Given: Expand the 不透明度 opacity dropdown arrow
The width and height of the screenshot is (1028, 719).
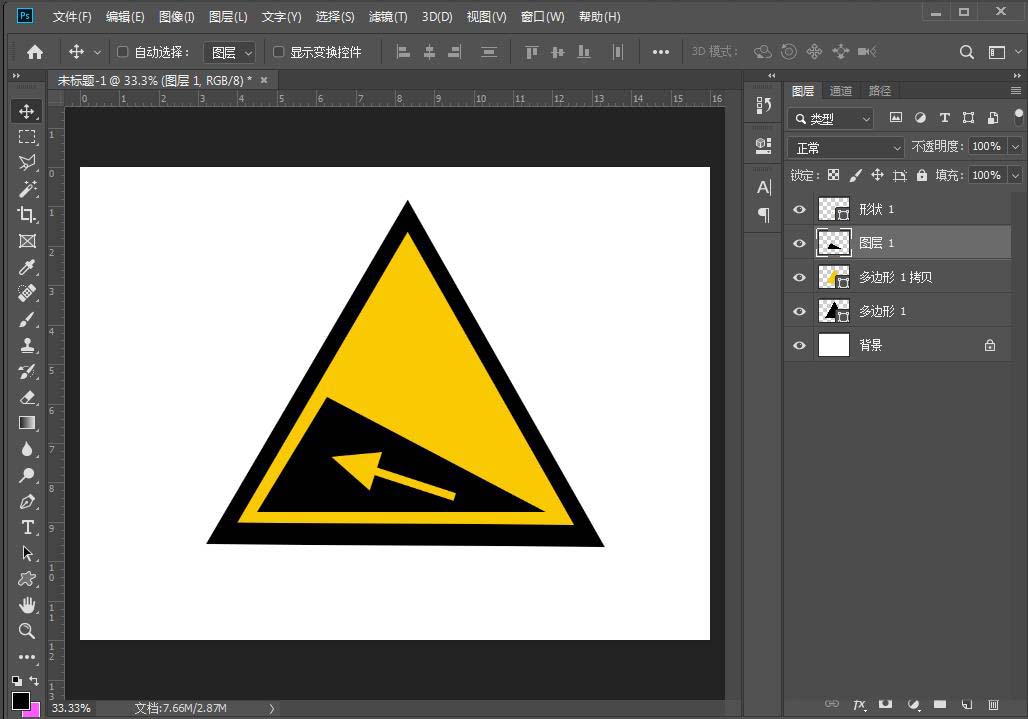Looking at the screenshot, I should pos(1015,147).
